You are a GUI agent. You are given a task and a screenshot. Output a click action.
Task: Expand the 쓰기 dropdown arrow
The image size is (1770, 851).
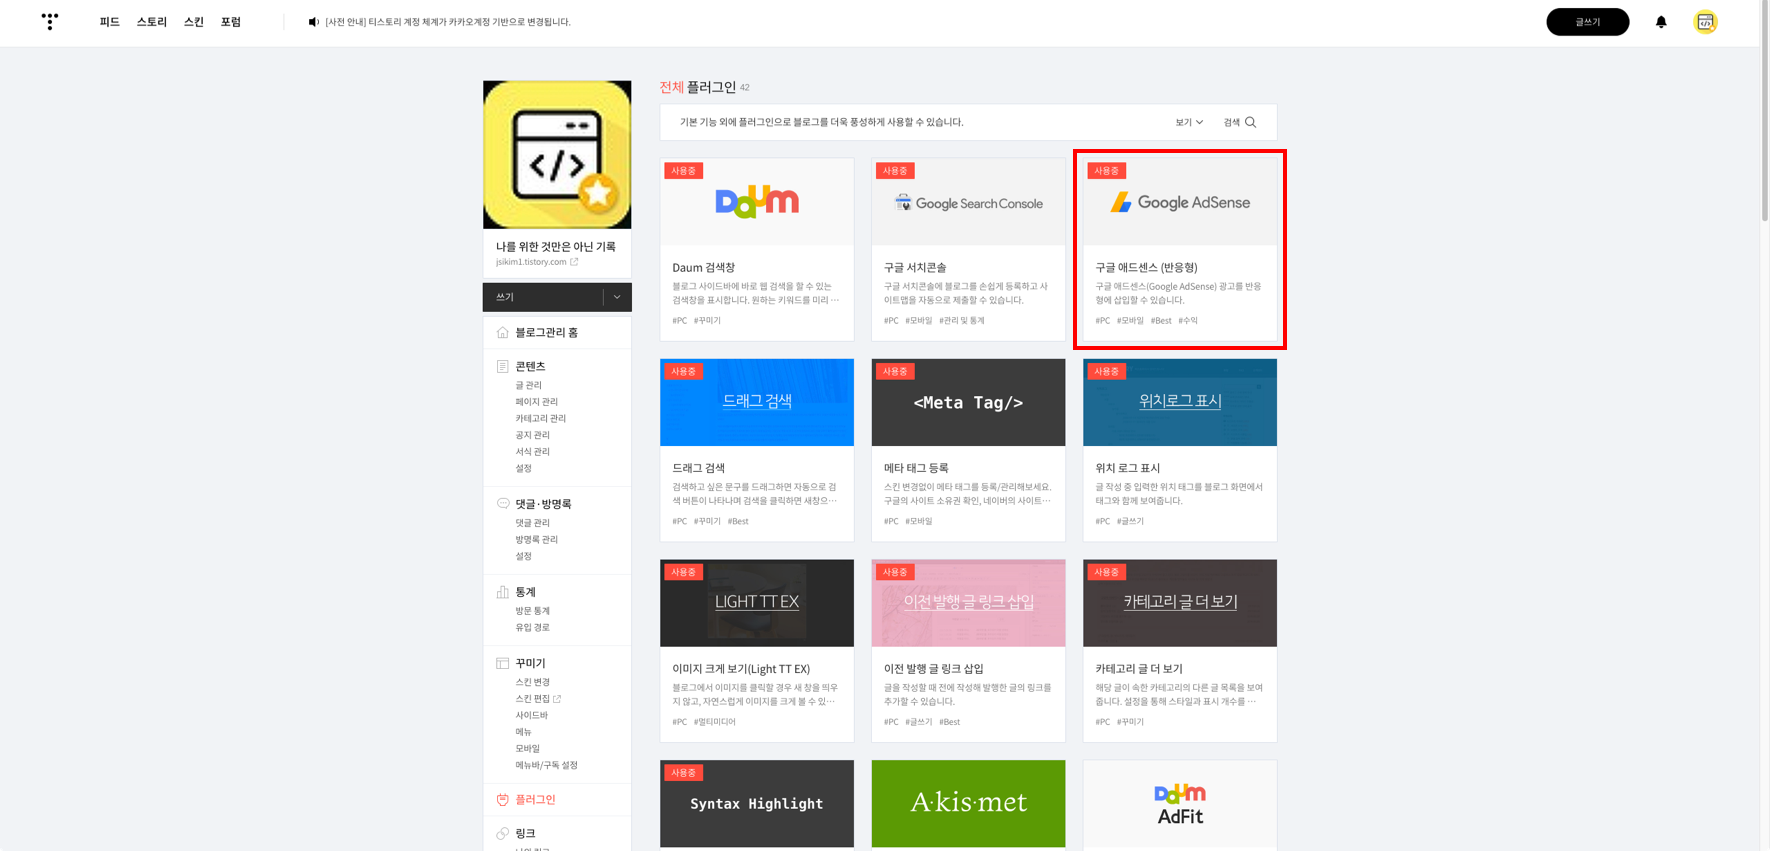[617, 297]
